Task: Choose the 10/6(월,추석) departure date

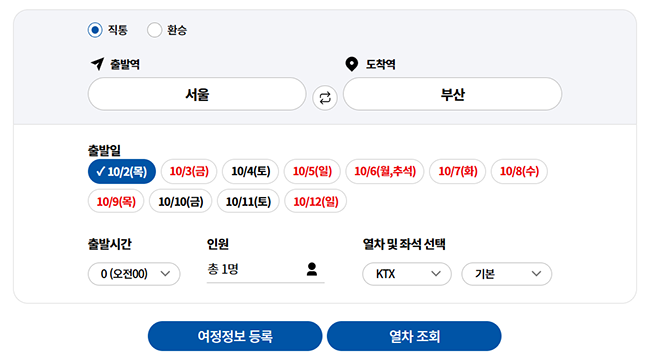Action: point(385,171)
